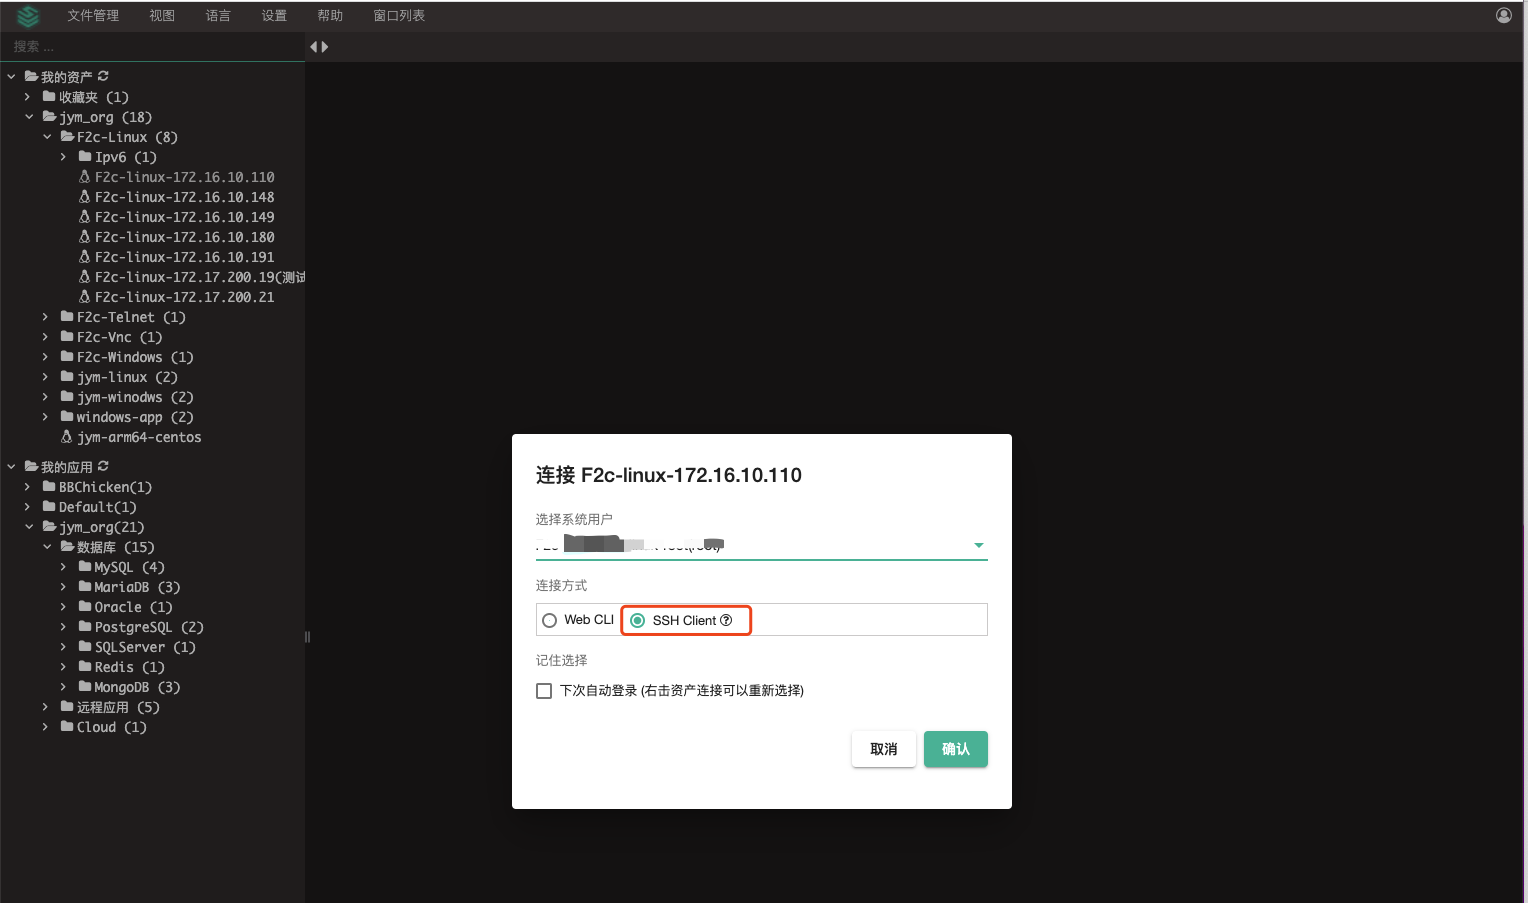Select asset F2c-linux-172.16.10.148 via its Linux icon
The height and width of the screenshot is (903, 1528).
pos(85,196)
